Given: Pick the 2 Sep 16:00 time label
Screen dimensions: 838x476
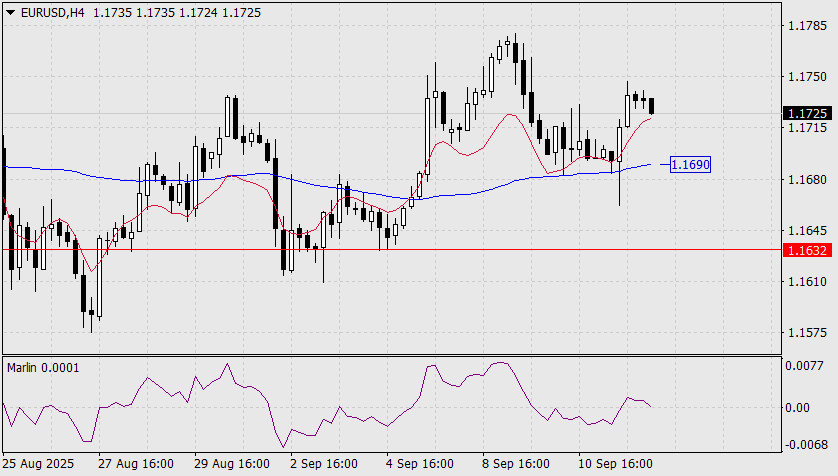Looking at the screenshot, I should [x=324, y=464].
